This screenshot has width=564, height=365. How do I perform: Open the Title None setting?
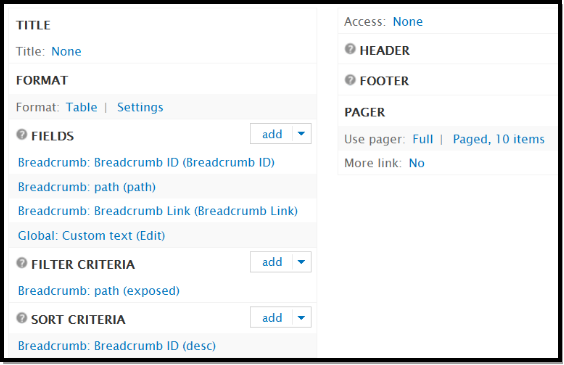[x=66, y=51]
